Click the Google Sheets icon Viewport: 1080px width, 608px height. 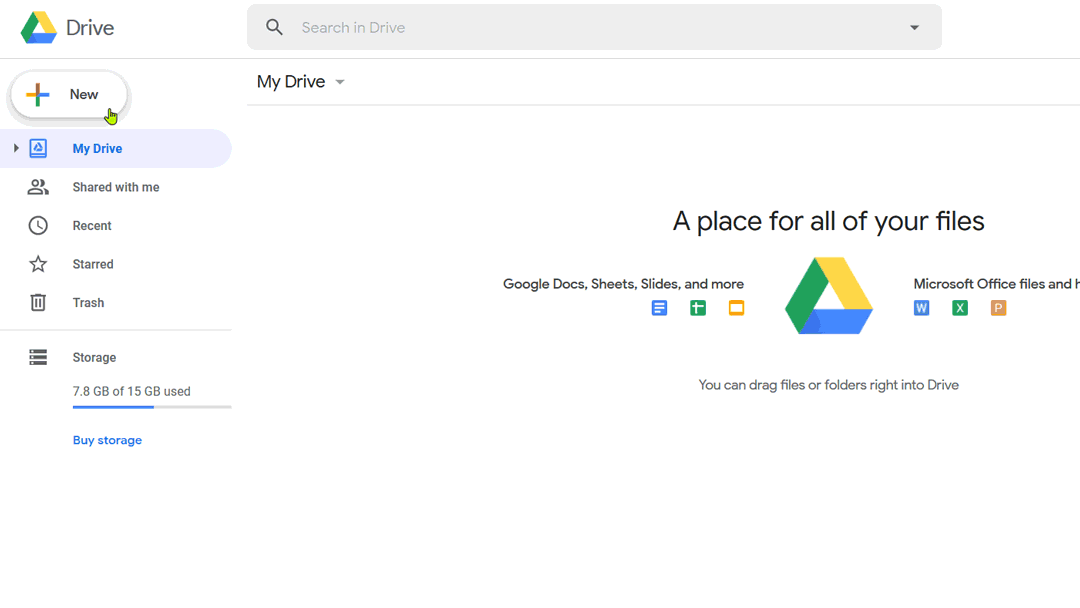click(x=697, y=308)
